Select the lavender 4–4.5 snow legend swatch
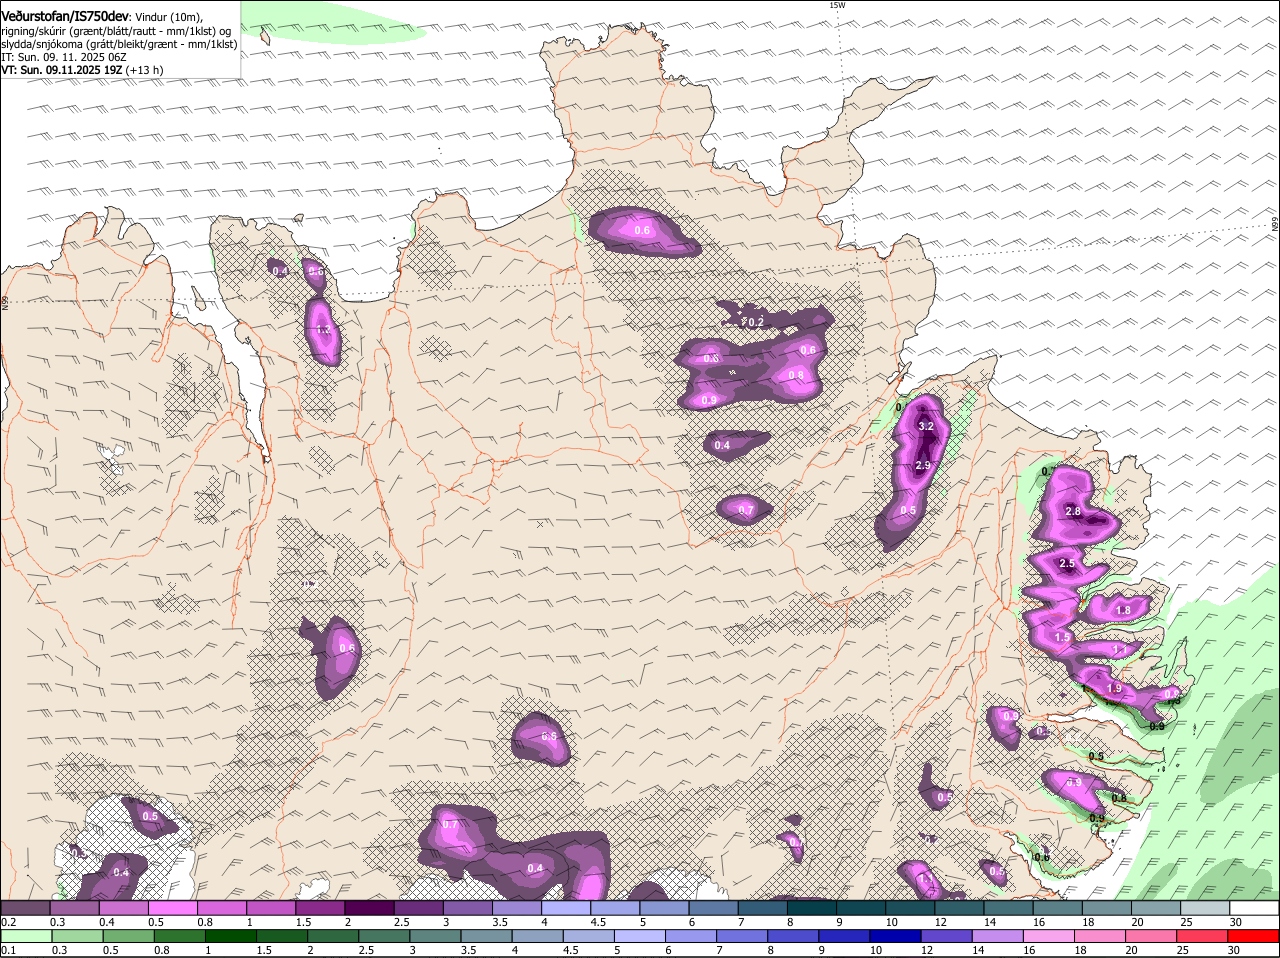This screenshot has height=958, width=1280. coord(565,908)
